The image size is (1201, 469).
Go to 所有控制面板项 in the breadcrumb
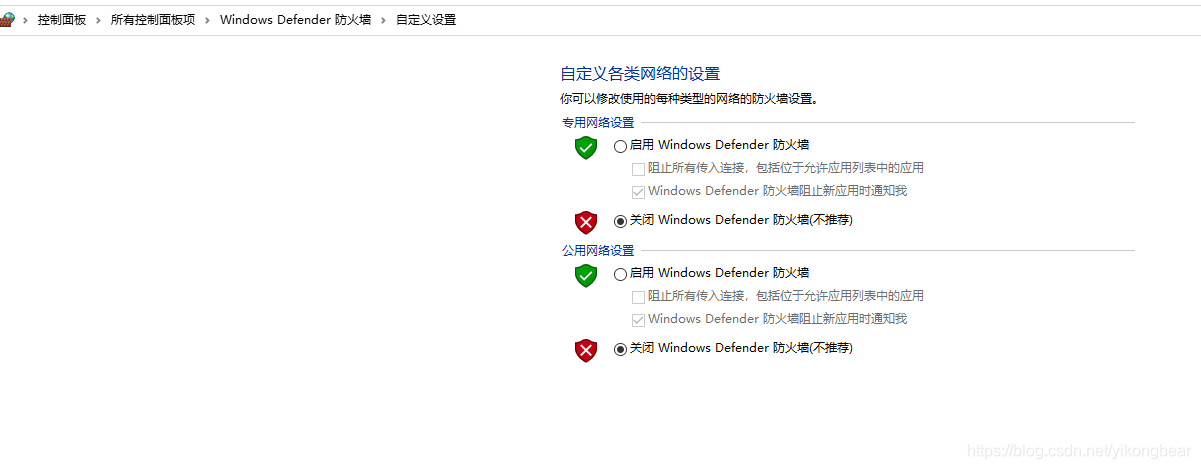[153, 20]
